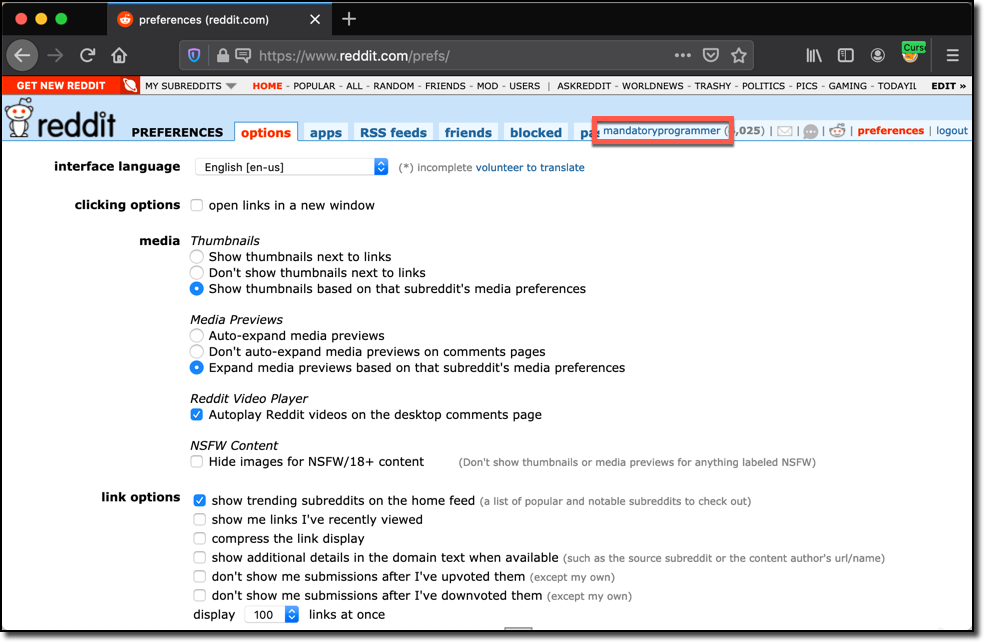
Task: Uncheck show trending subreddits on the home feed
Action: pos(200,500)
